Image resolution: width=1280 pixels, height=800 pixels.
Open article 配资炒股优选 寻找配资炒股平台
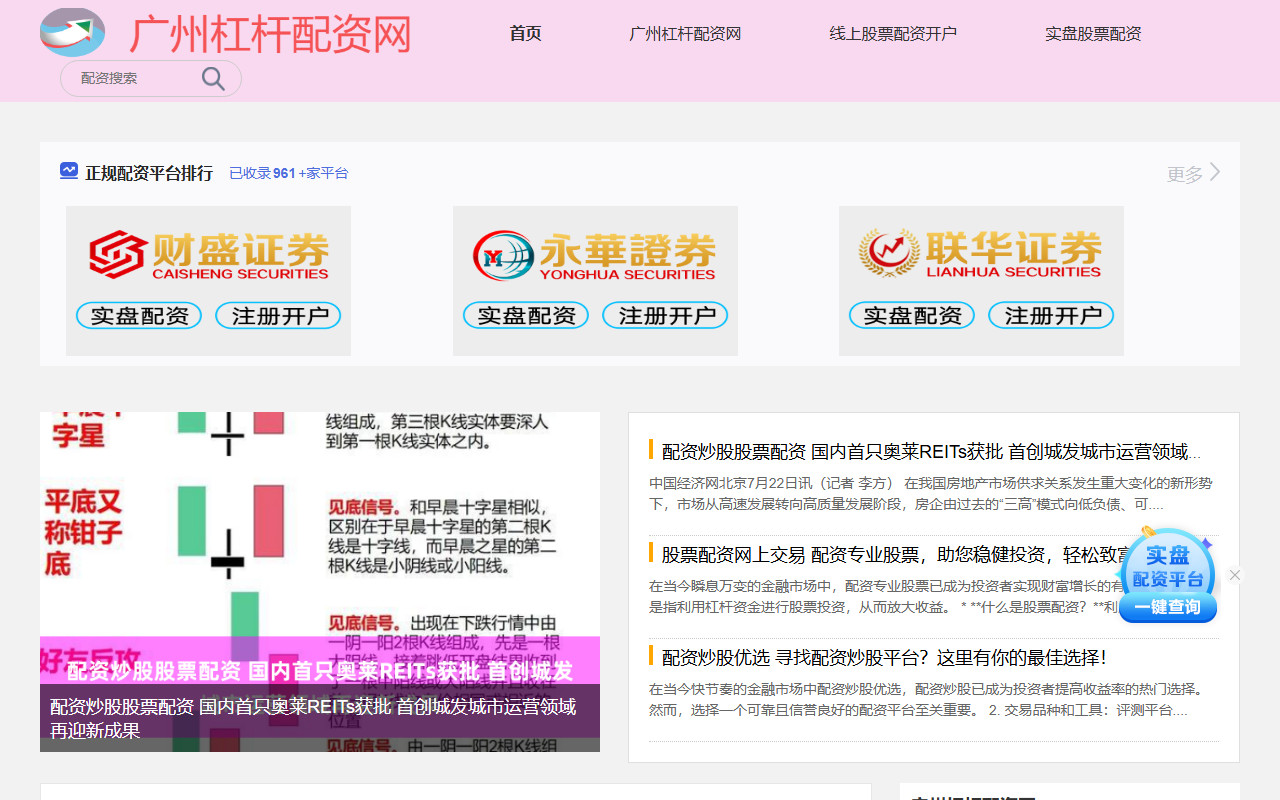coord(884,657)
